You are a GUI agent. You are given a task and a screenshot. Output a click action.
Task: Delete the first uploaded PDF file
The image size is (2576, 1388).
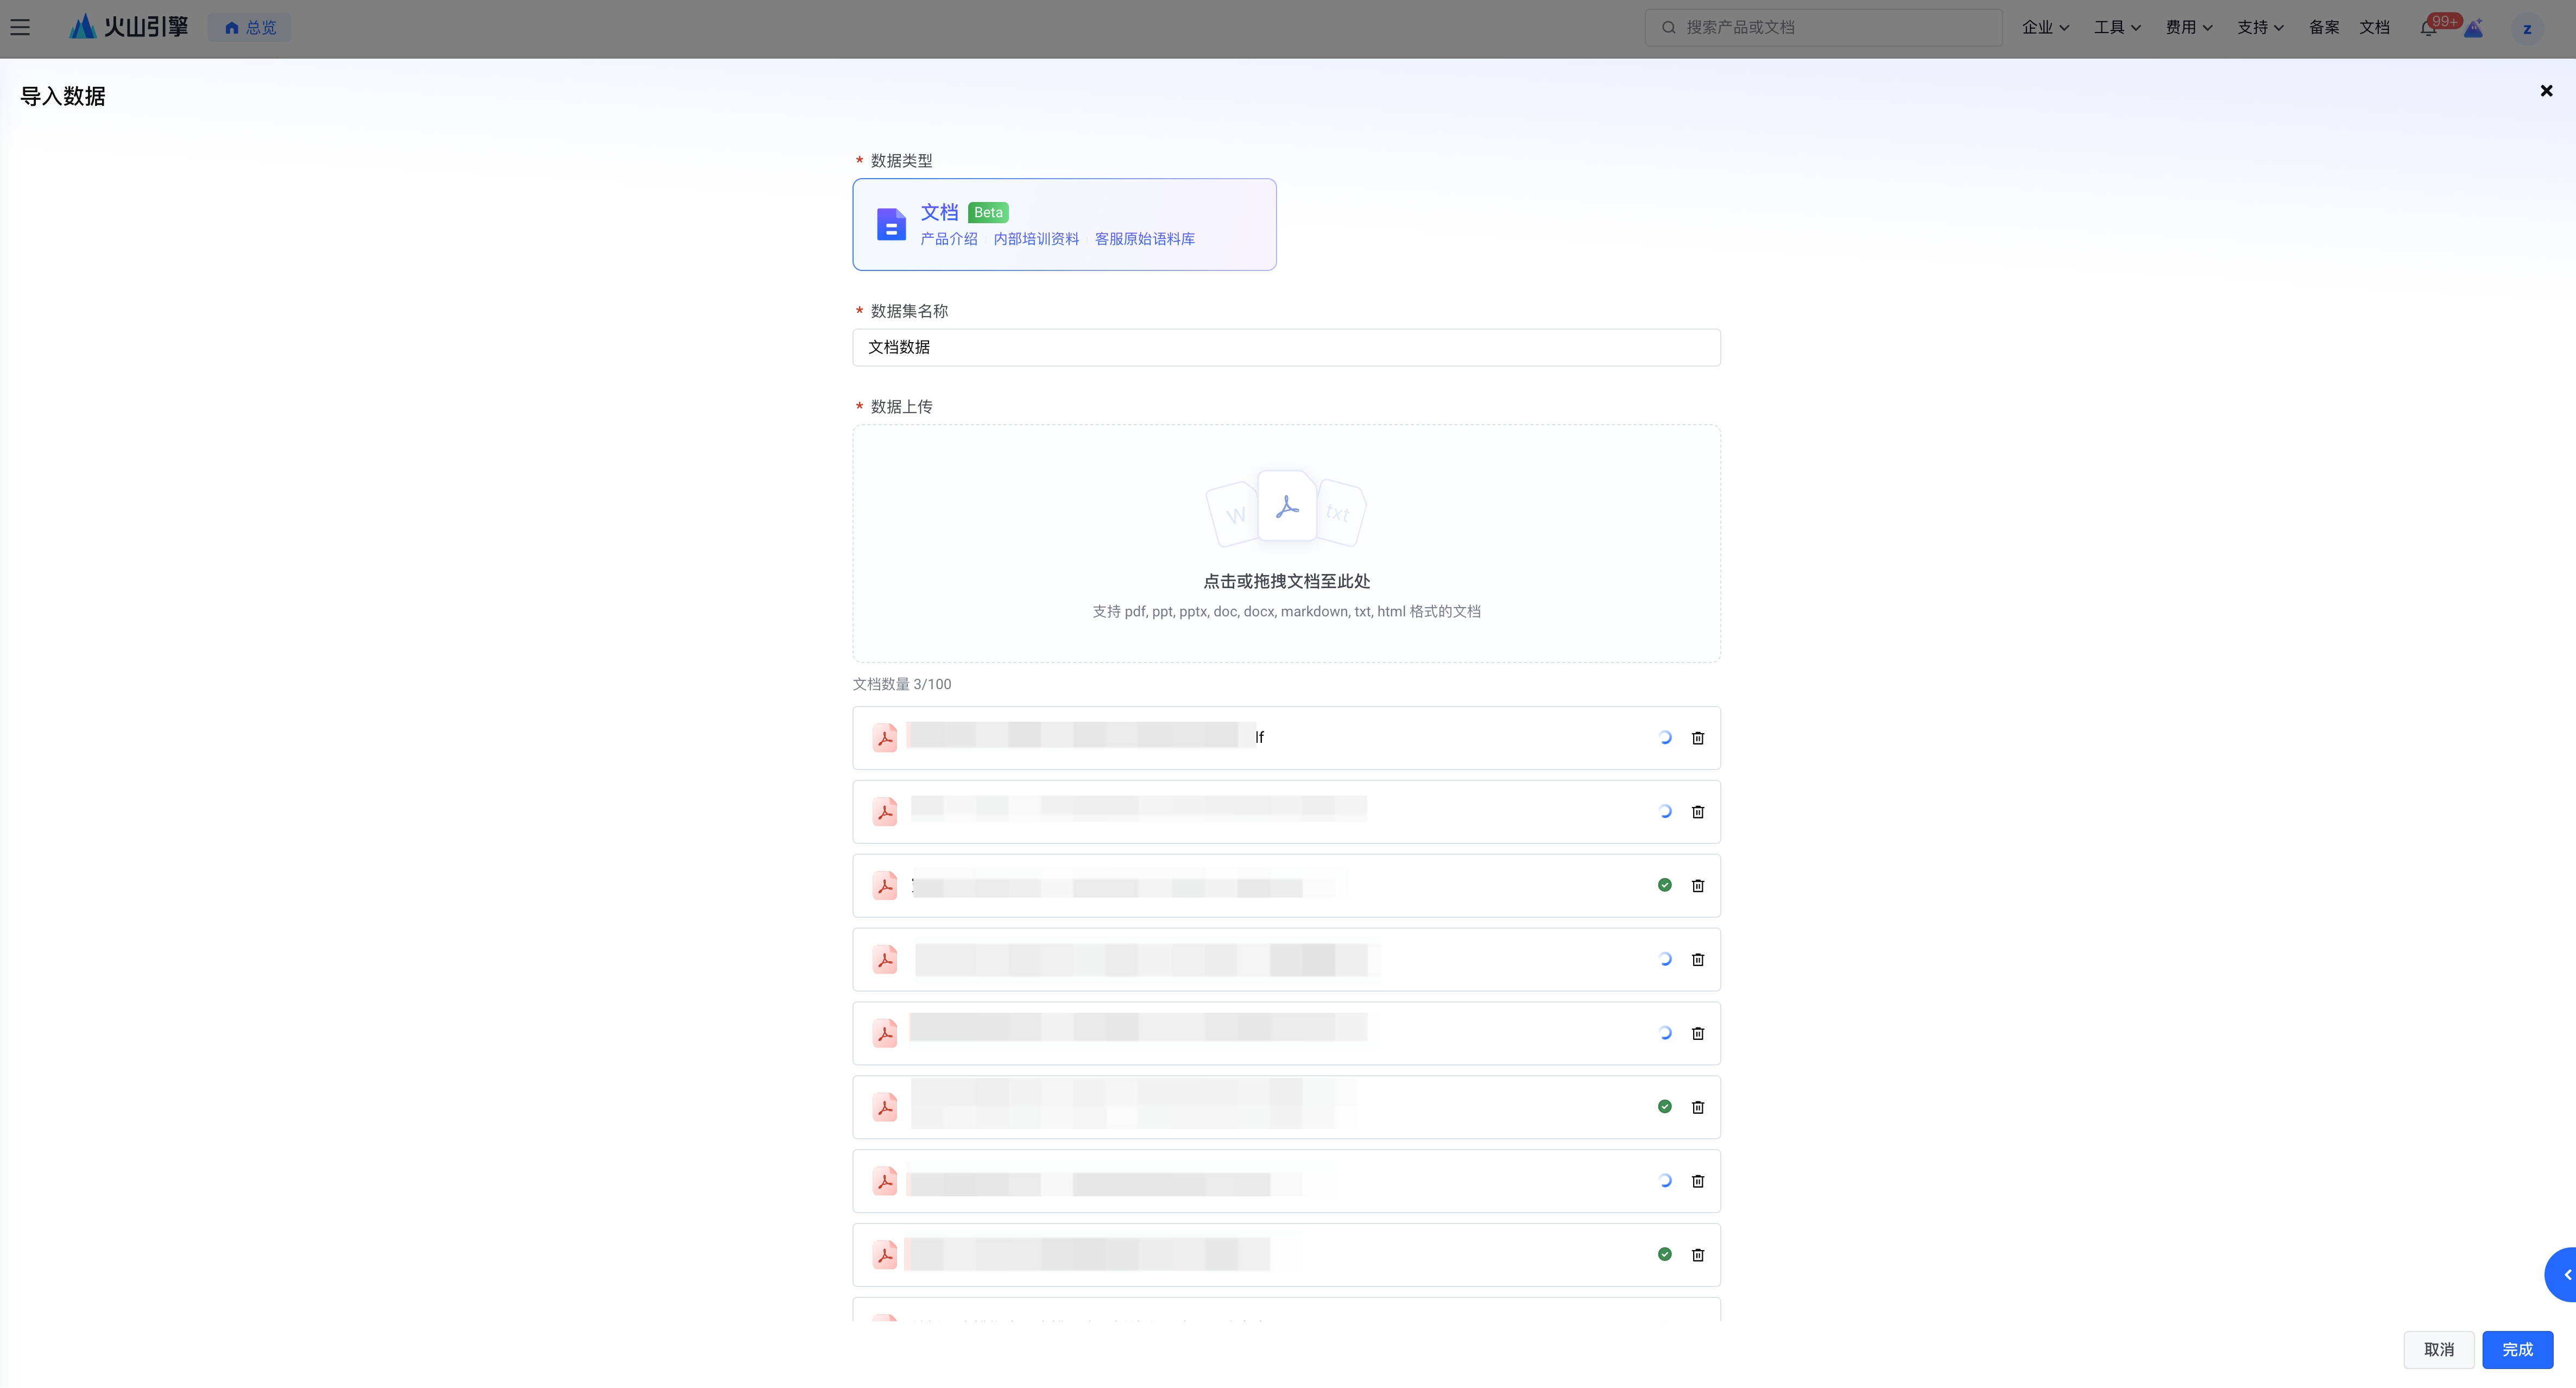(x=1697, y=738)
